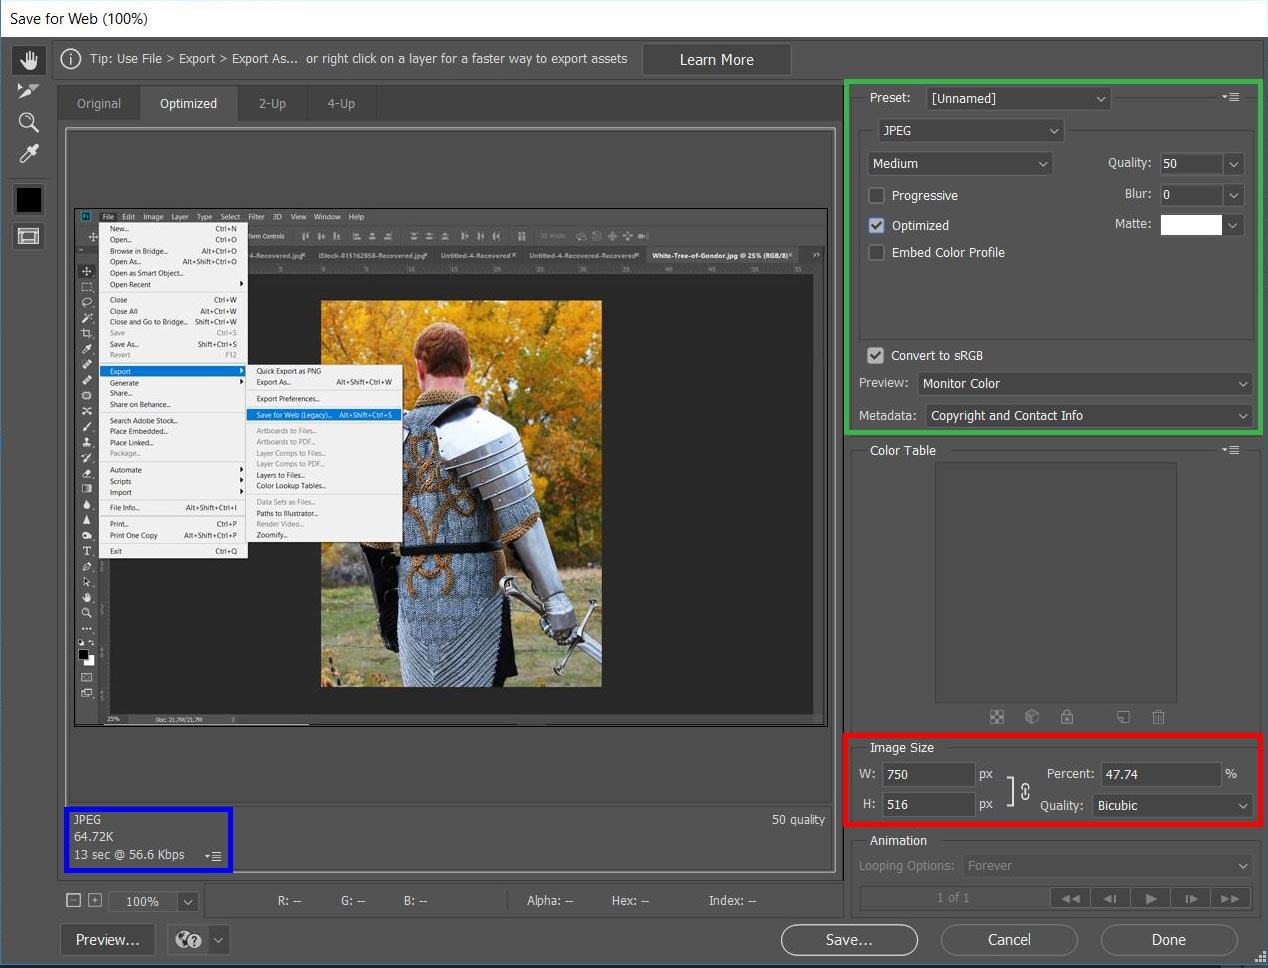Open the JPEG file format dropdown
The height and width of the screenshot is (968, 1268).
(970, 130)
